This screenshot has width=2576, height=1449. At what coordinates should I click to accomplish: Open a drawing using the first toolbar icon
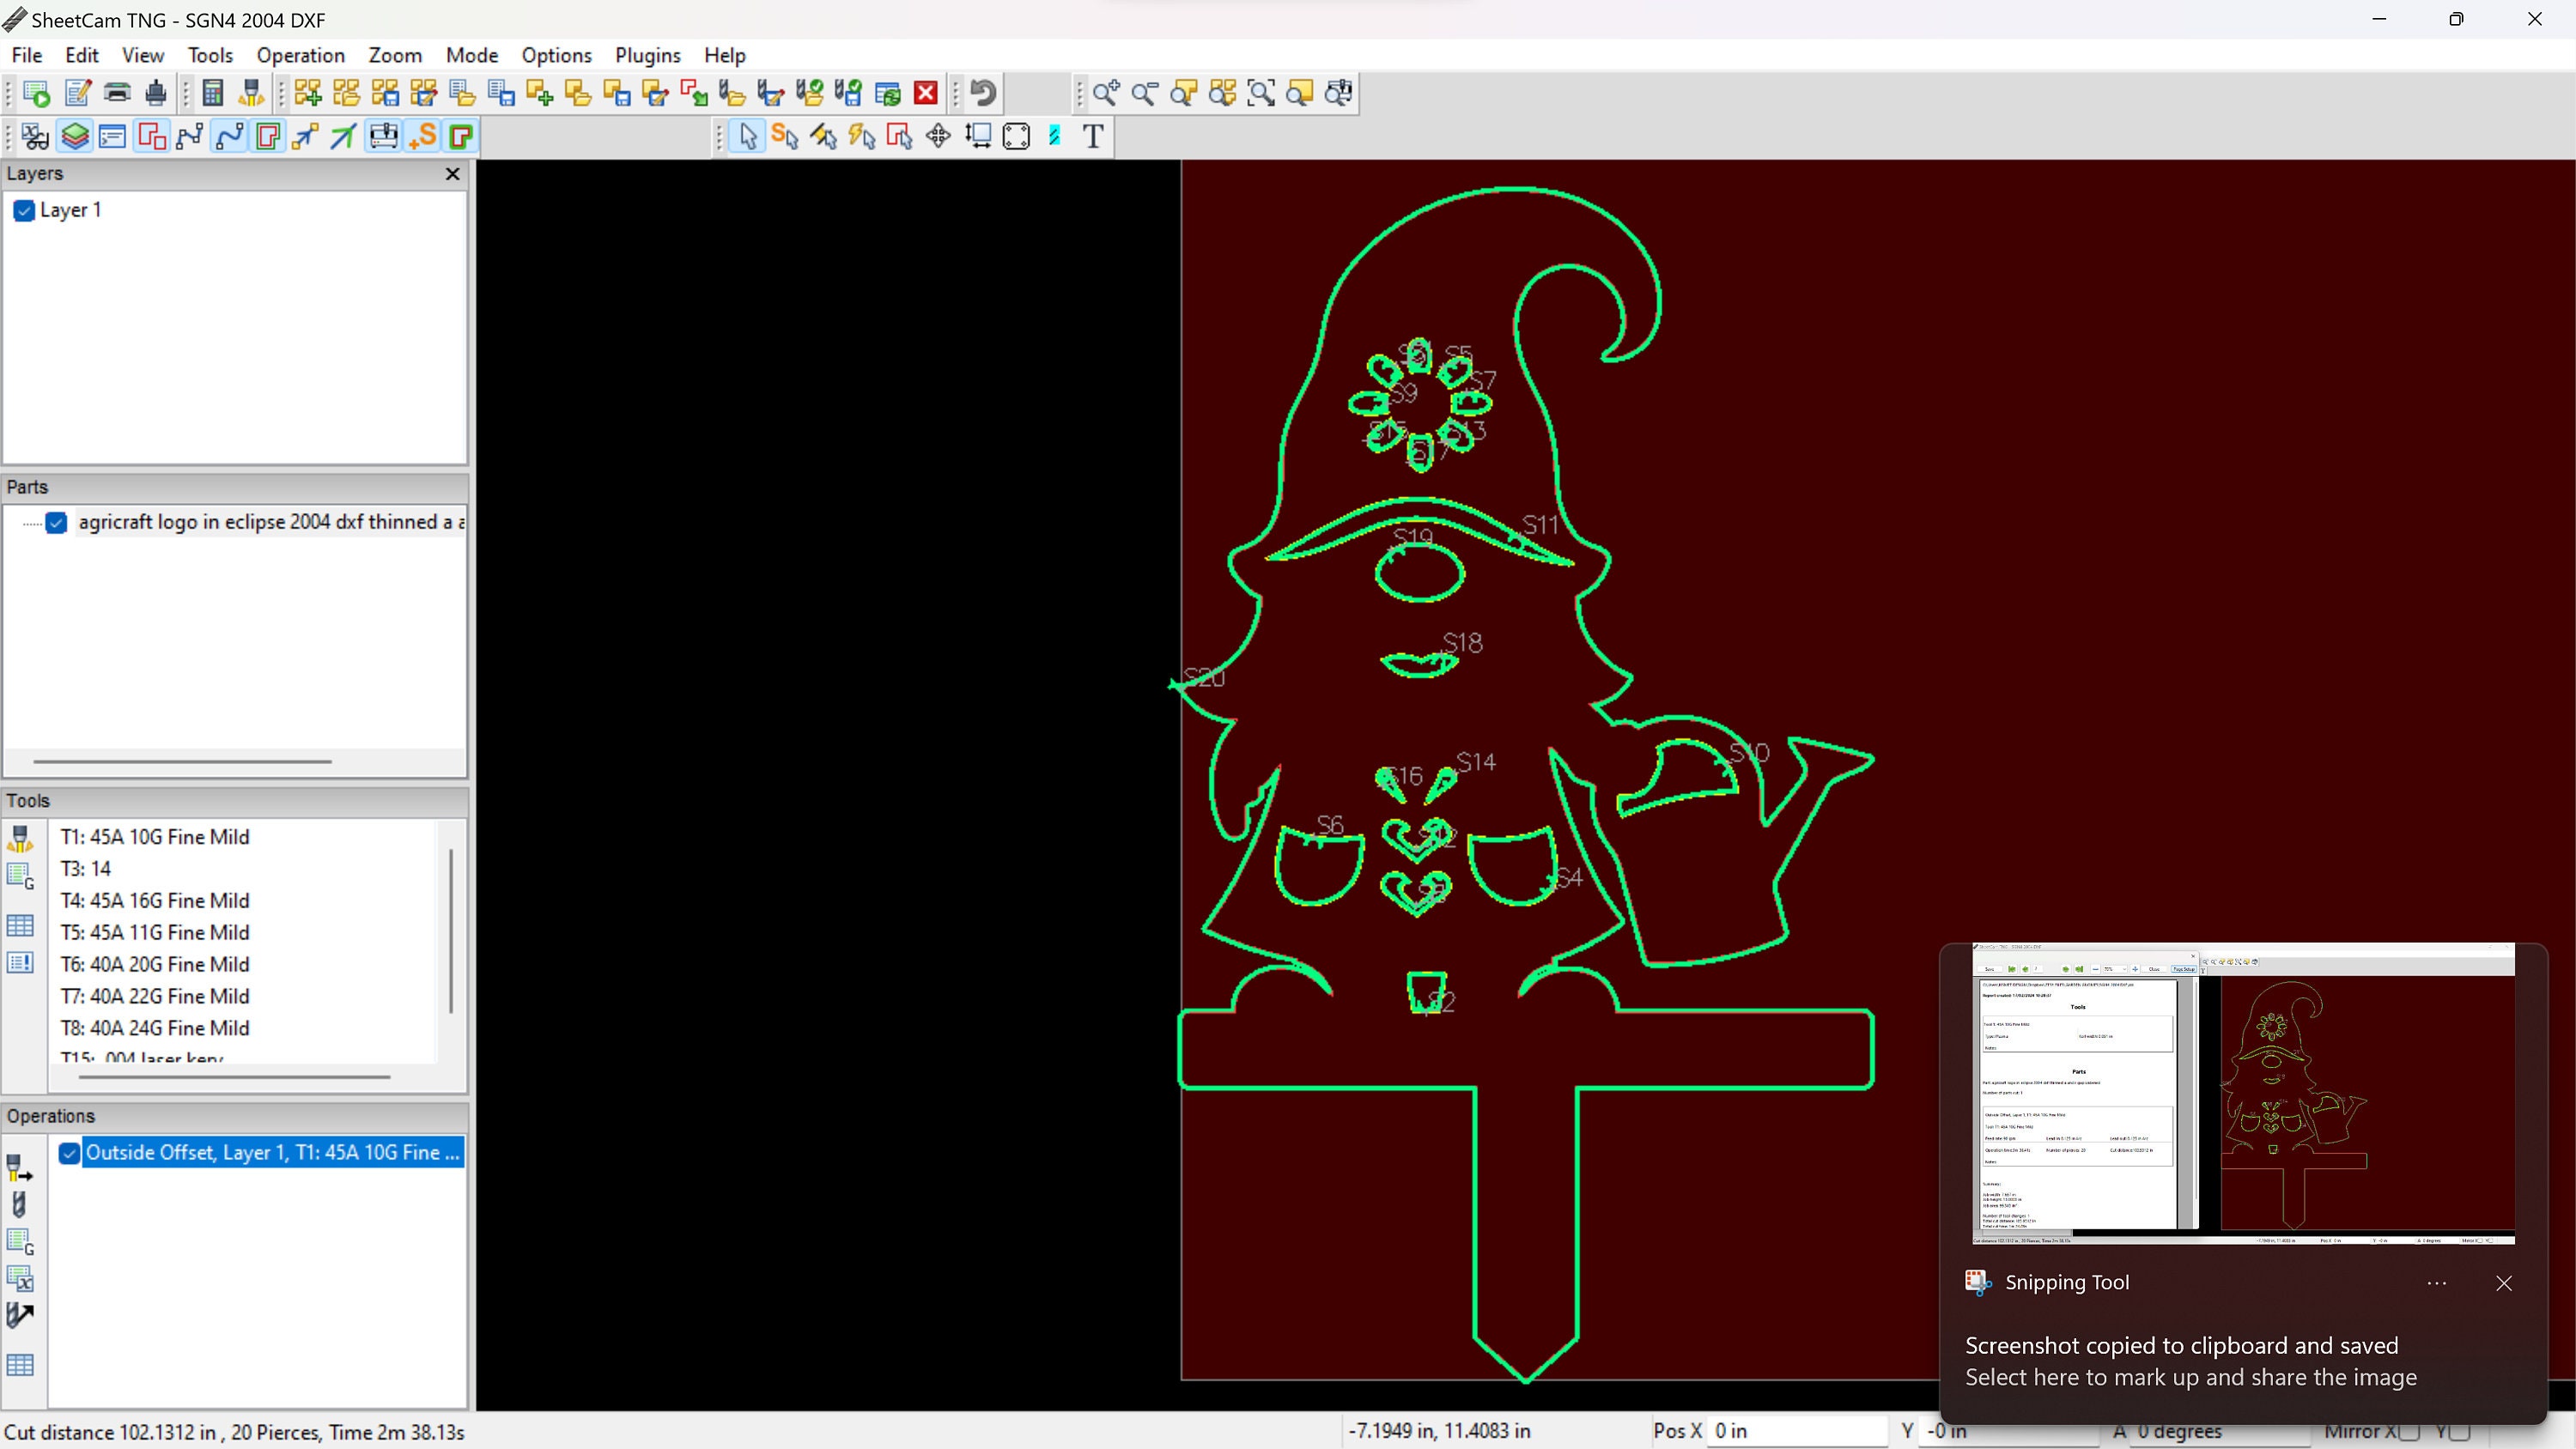pyautogui.click(x=36, y=92)
